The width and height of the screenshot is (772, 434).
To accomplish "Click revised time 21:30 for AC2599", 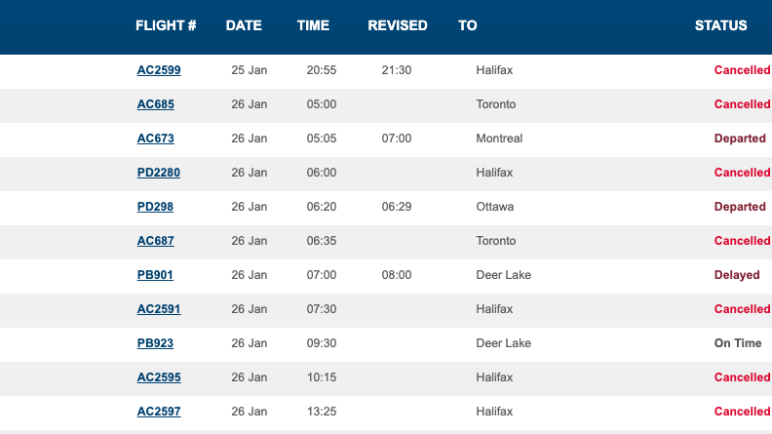I will (x=396, y=71).
